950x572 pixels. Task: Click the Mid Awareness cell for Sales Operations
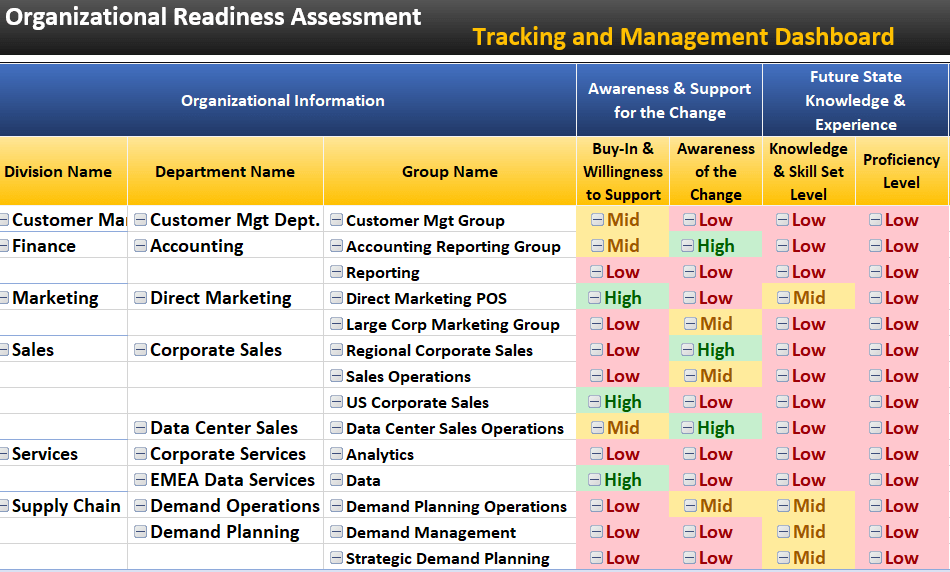coord(716,376)
